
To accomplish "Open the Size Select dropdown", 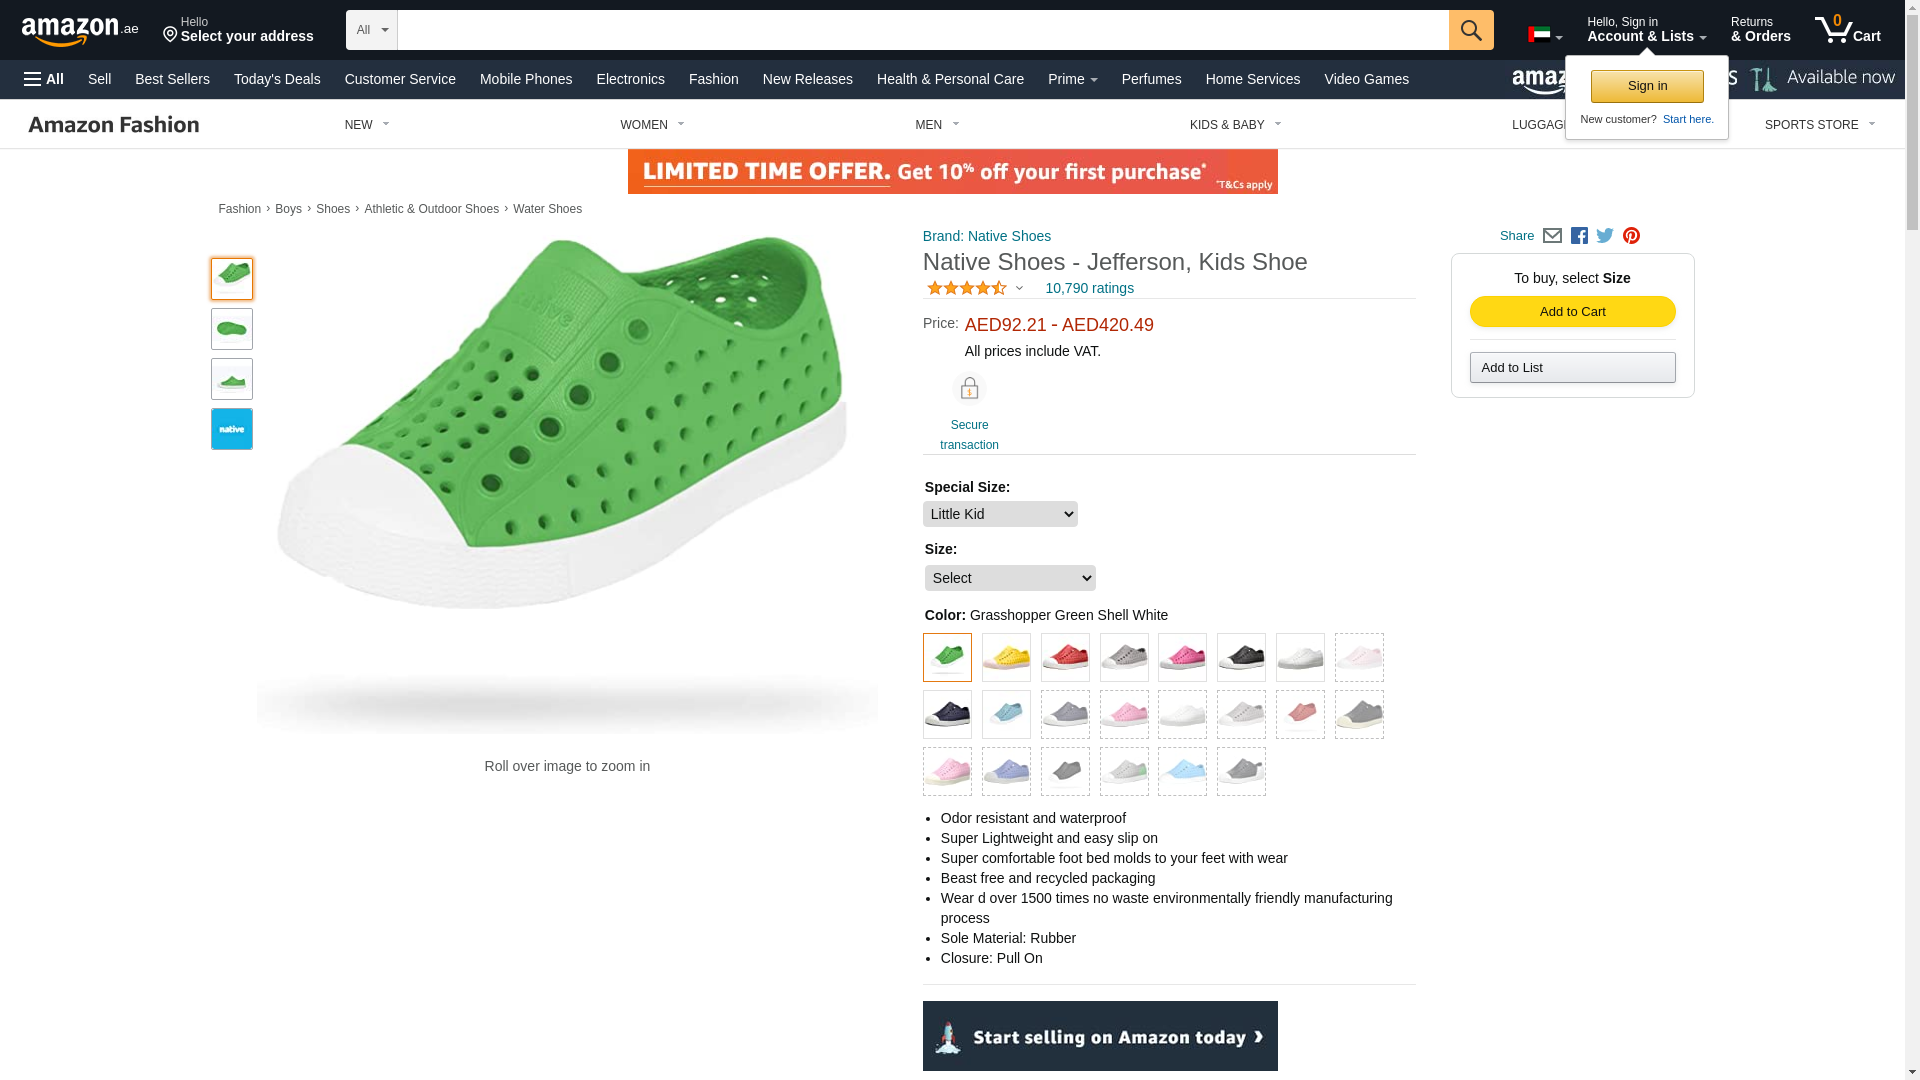I will (x=1010, y=578).
